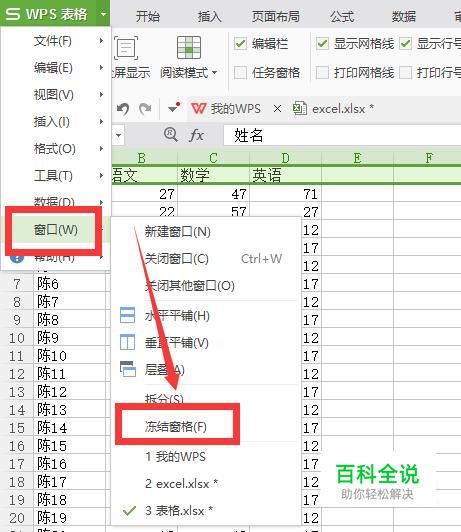Expand the name box dropdown arrow
461x532 pixels.
point(118,135)
